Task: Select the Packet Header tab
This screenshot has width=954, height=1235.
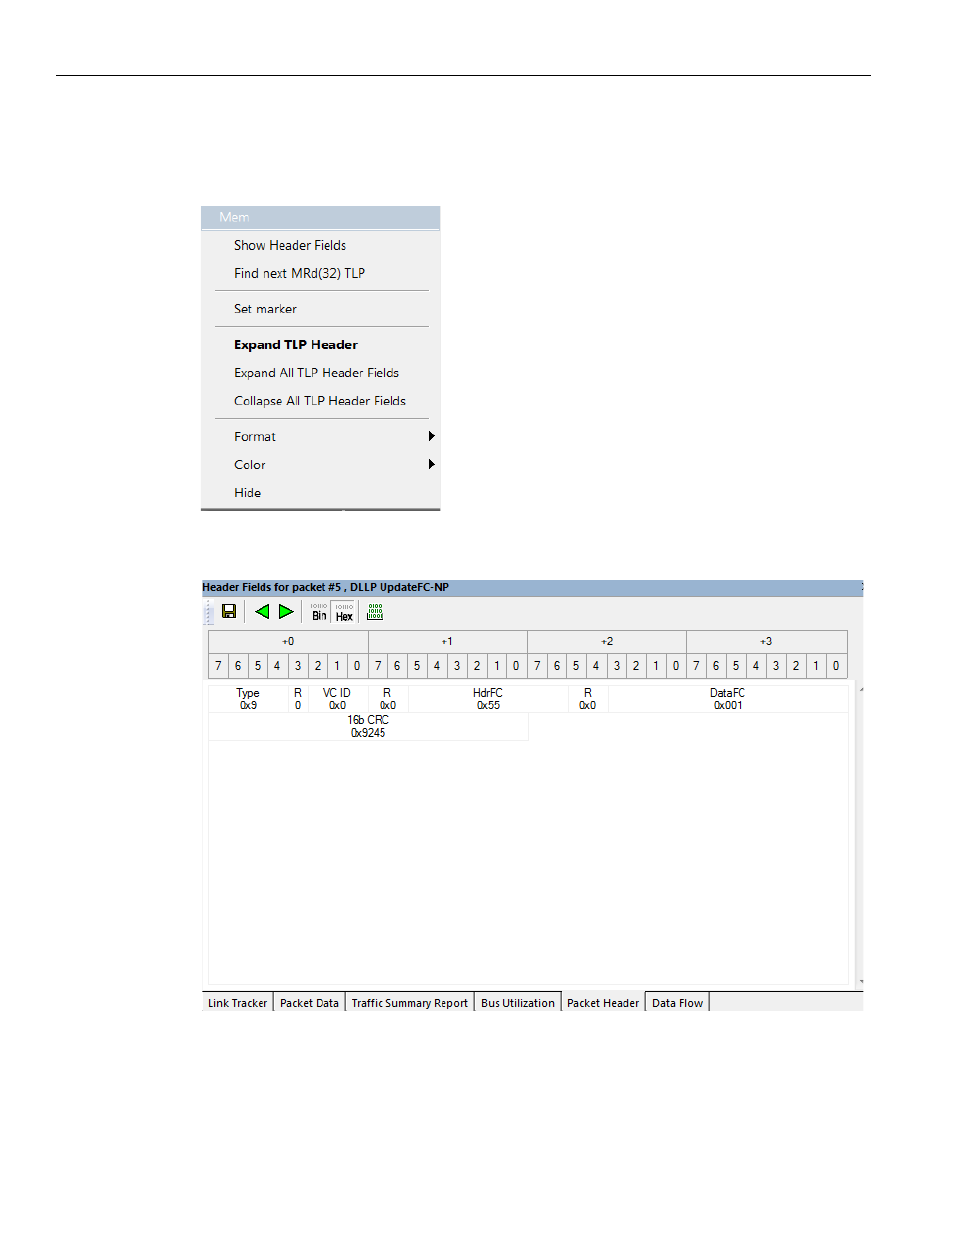Action: pyautogui.click(x=603, y=1003)
